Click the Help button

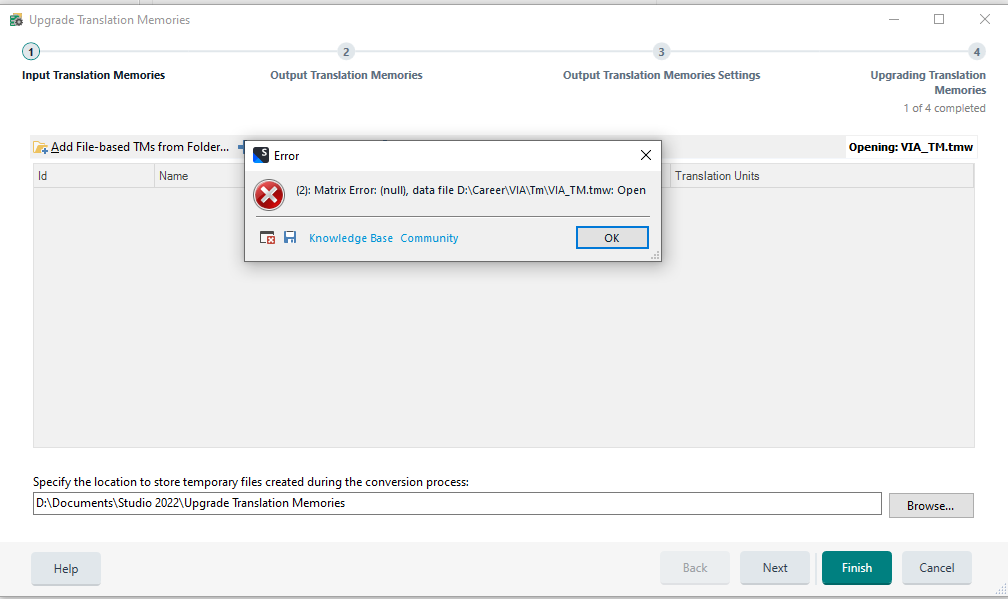[x=66, y=569]
